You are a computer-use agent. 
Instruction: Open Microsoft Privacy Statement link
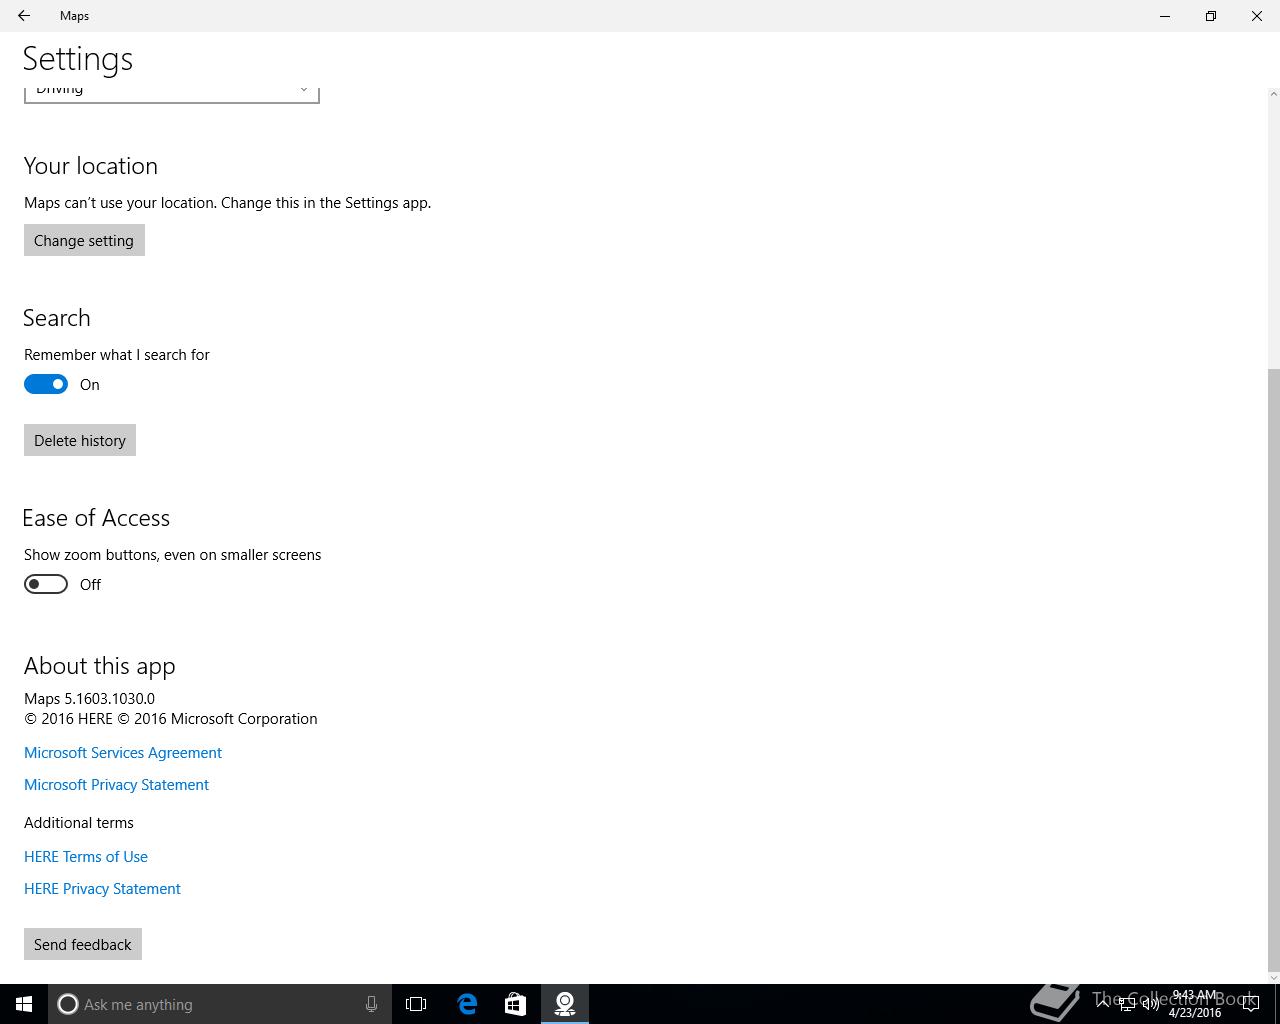[x=116, y=784]
